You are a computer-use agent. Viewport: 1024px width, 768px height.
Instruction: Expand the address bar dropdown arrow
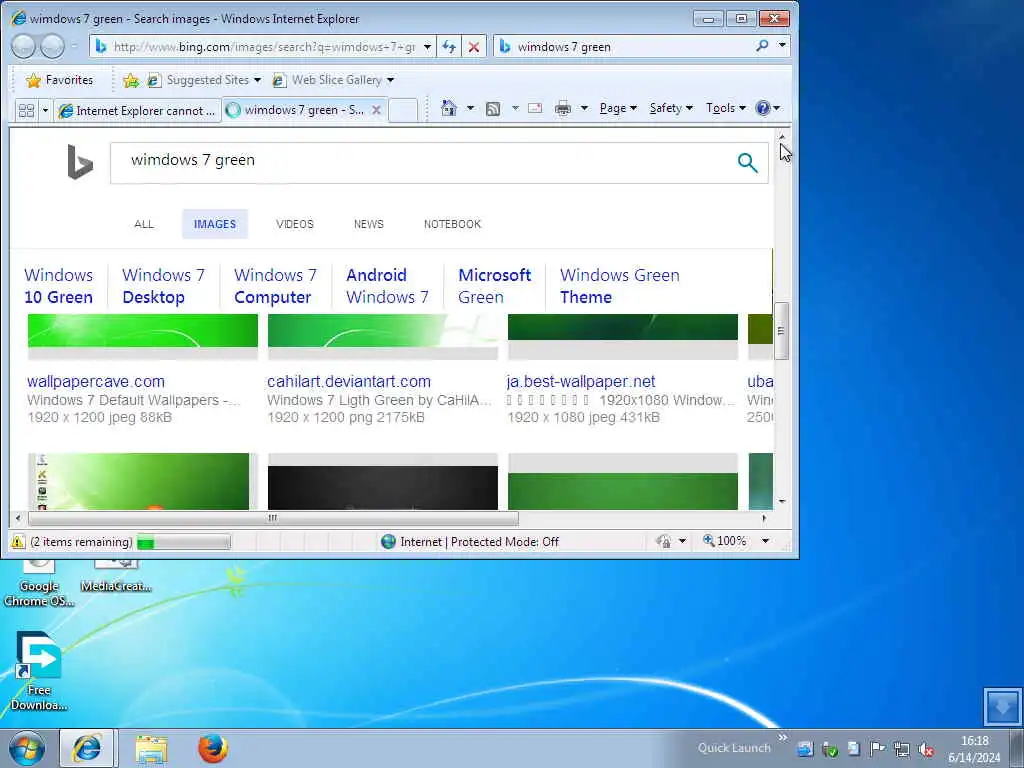427,46
